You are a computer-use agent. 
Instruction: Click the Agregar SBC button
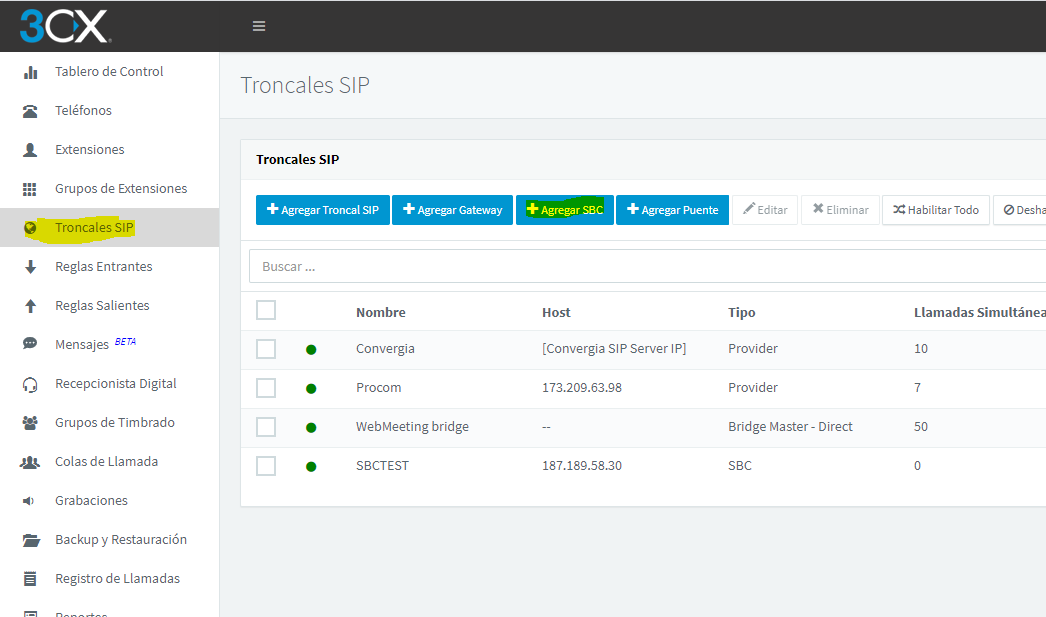pyautogui.click(x=565, y=209)
